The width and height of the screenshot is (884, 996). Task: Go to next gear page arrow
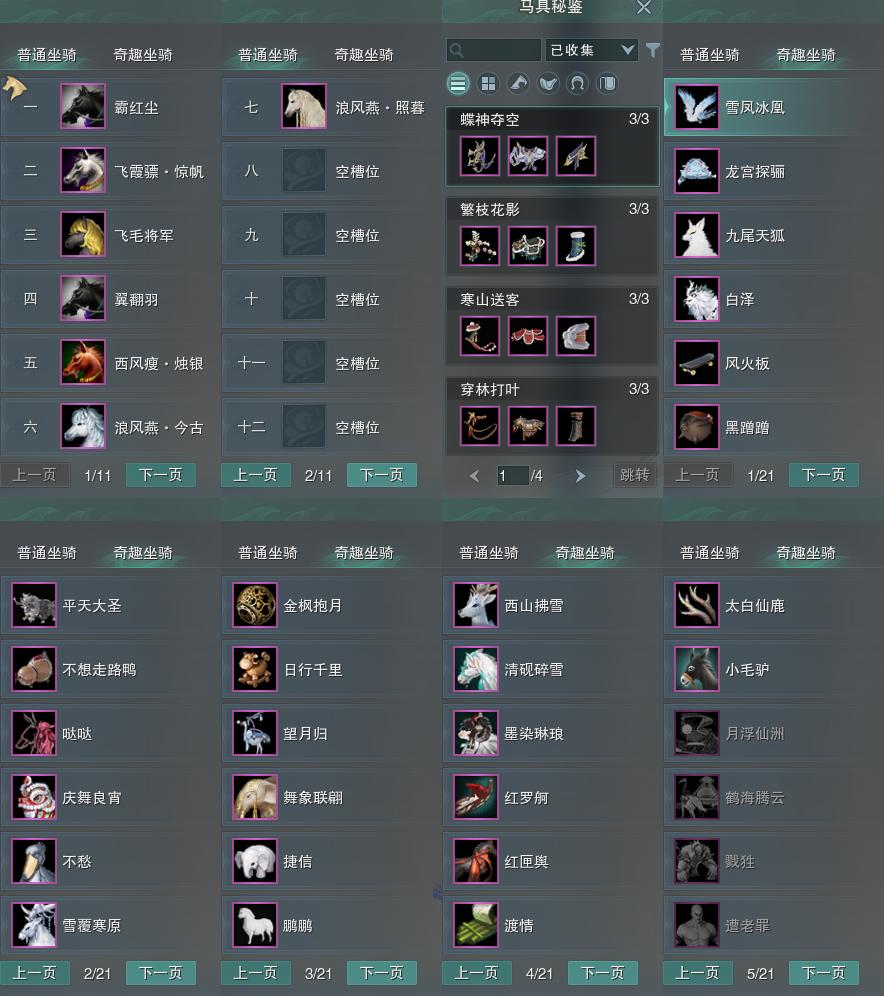coord(580,476)
